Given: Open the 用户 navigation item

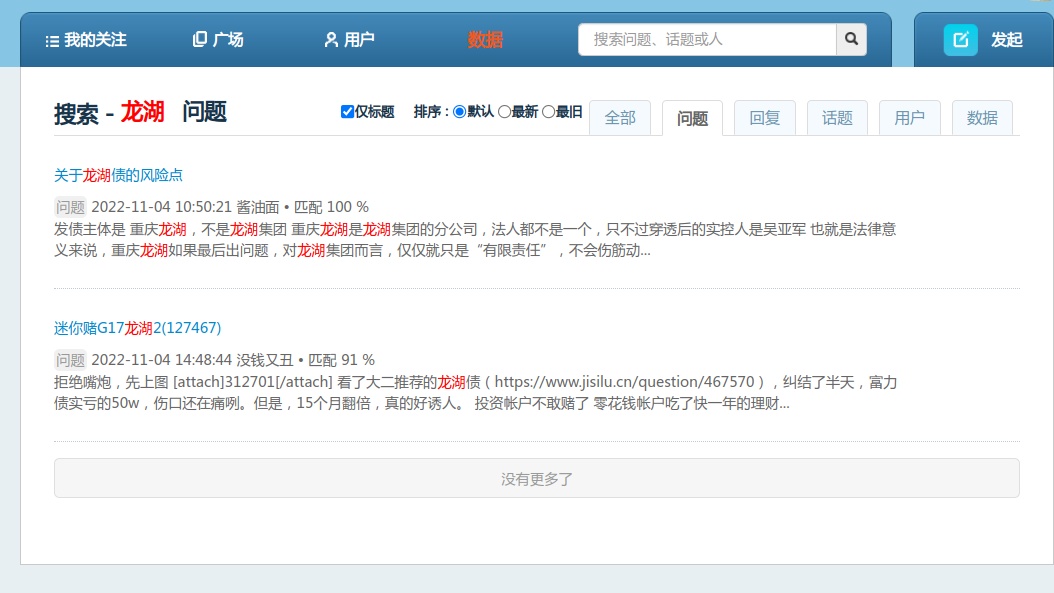Looking at the screenshot, I should coord(349,40).
